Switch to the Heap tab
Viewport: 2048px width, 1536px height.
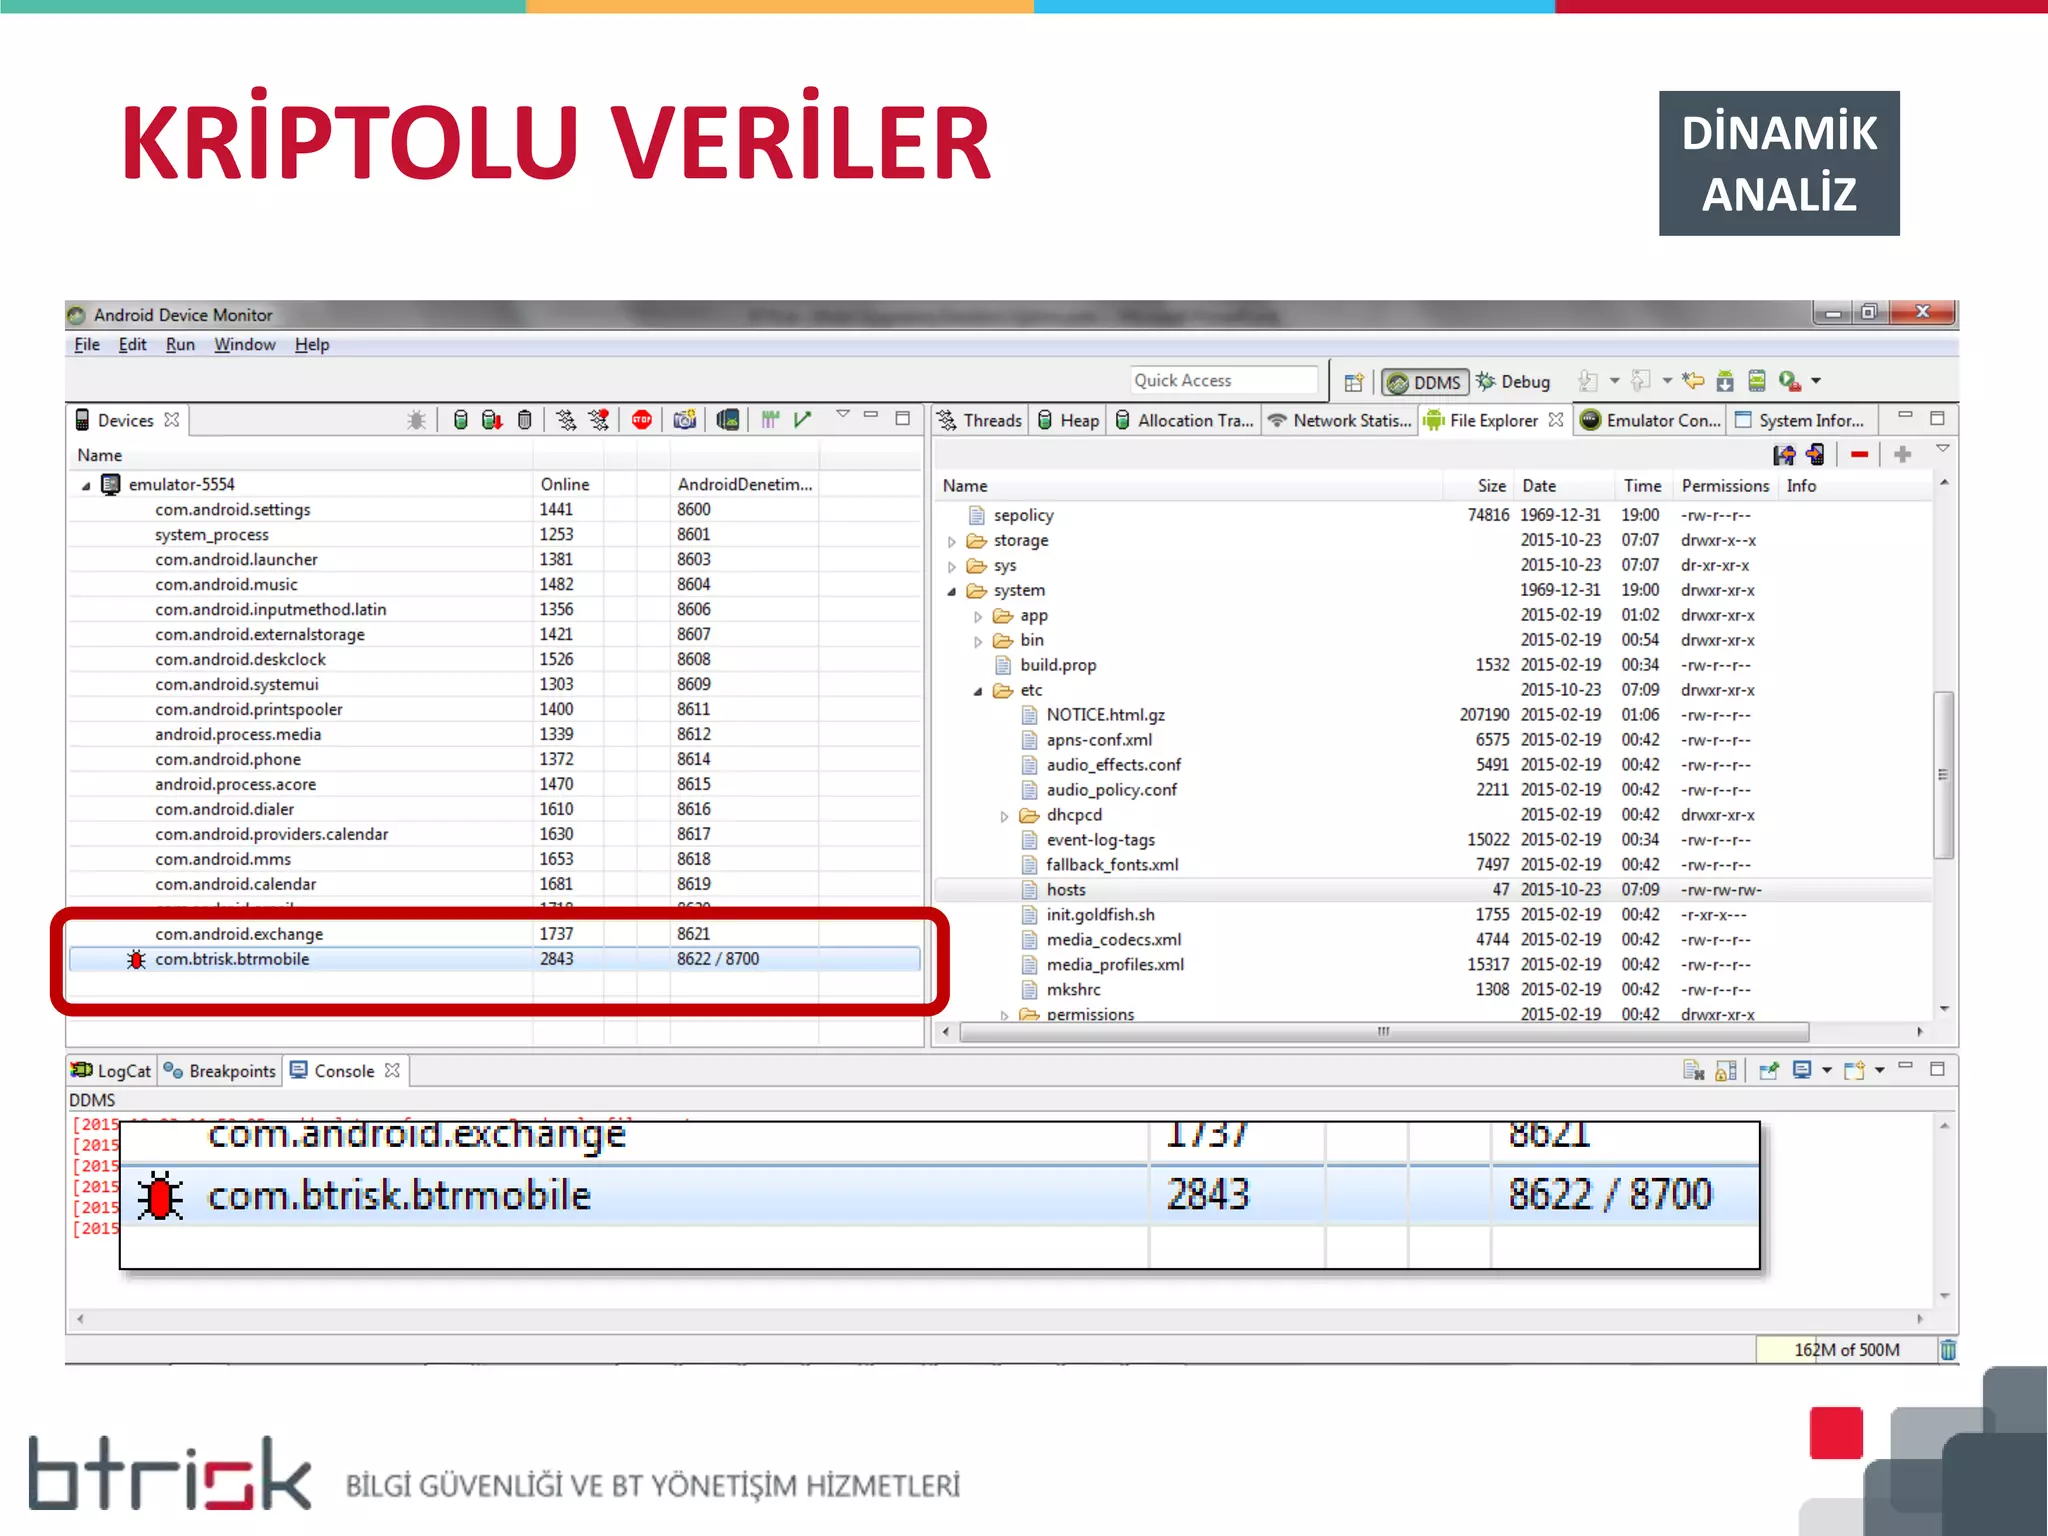1068,421
